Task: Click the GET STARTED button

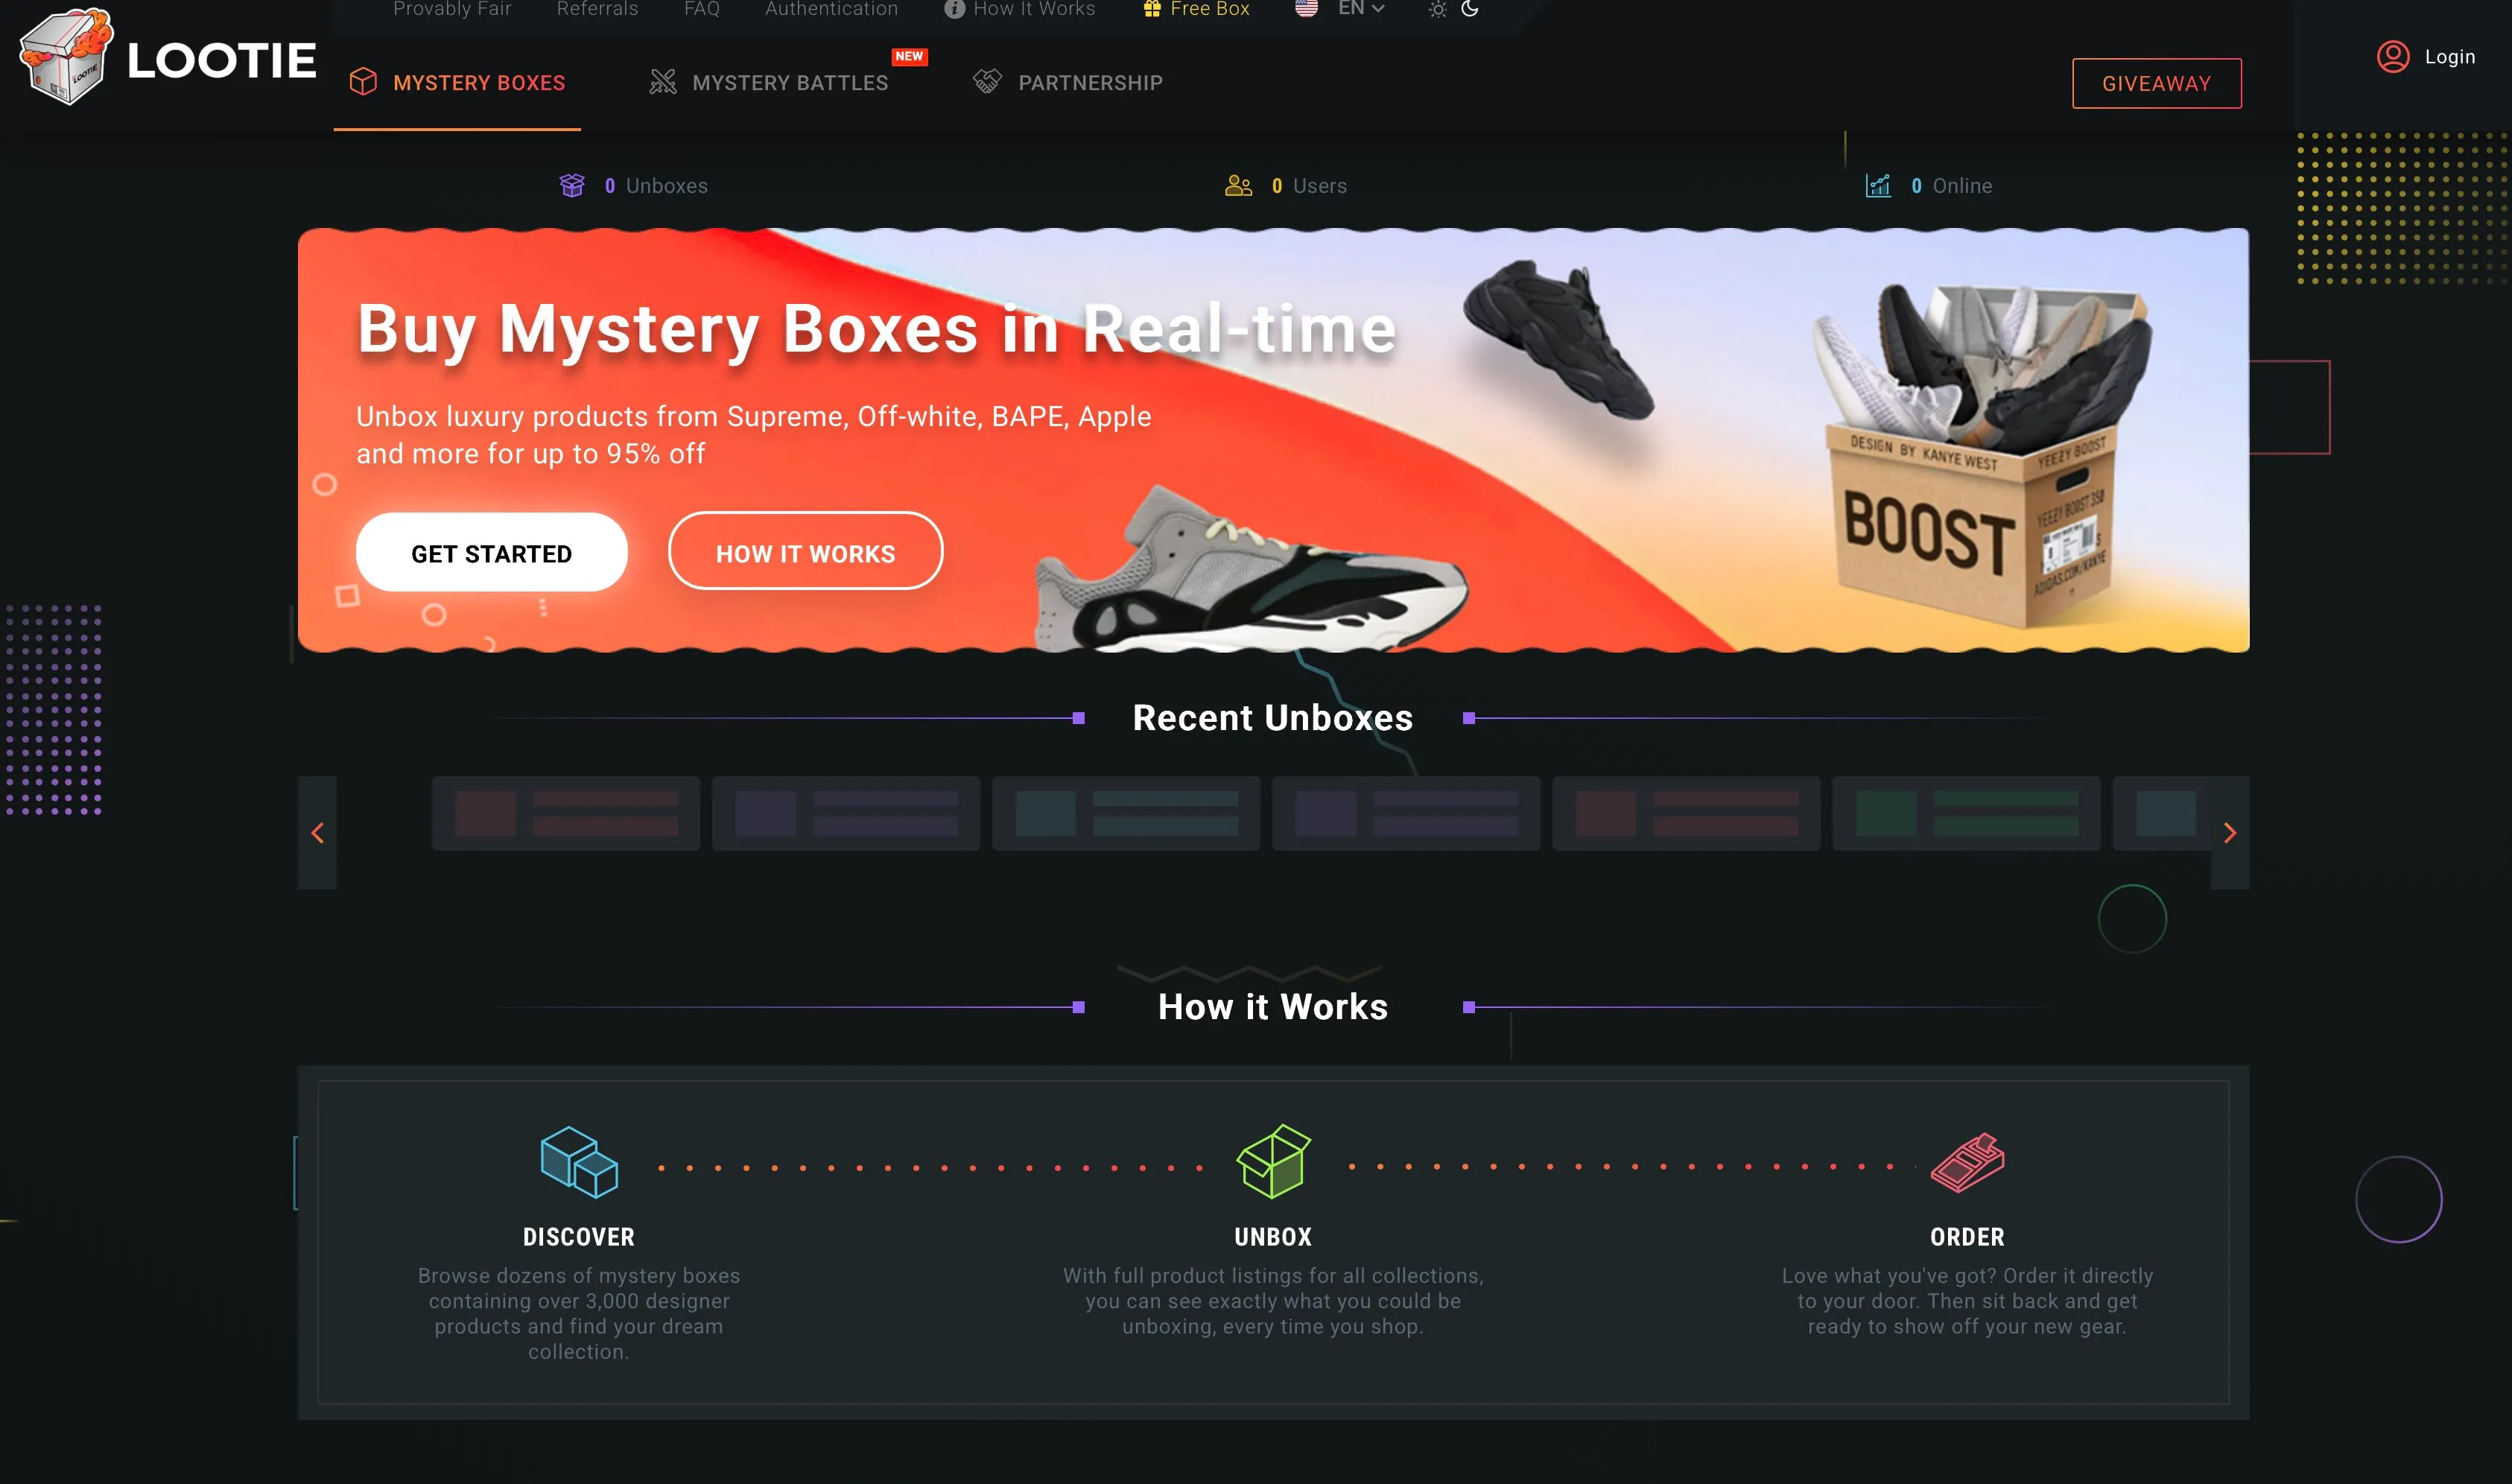Action: pos(491,552)
